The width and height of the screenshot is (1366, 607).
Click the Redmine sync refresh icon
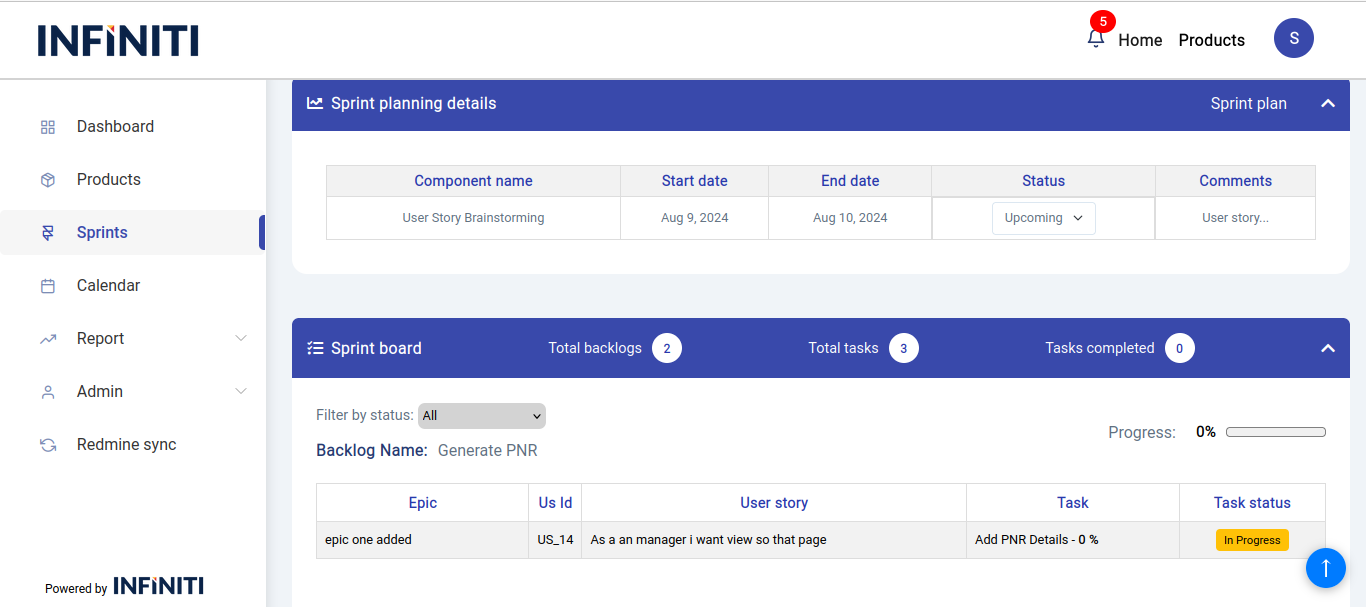48,445
